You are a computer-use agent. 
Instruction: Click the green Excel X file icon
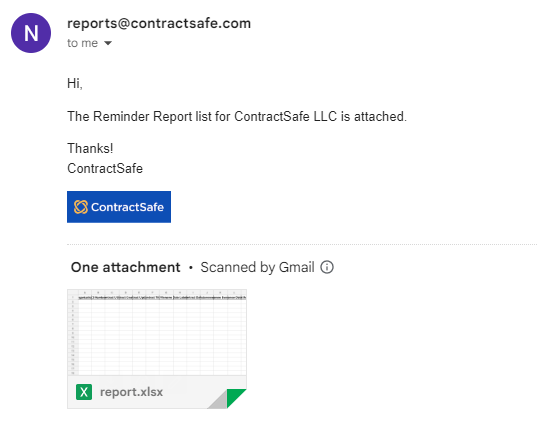click(84, 392)
